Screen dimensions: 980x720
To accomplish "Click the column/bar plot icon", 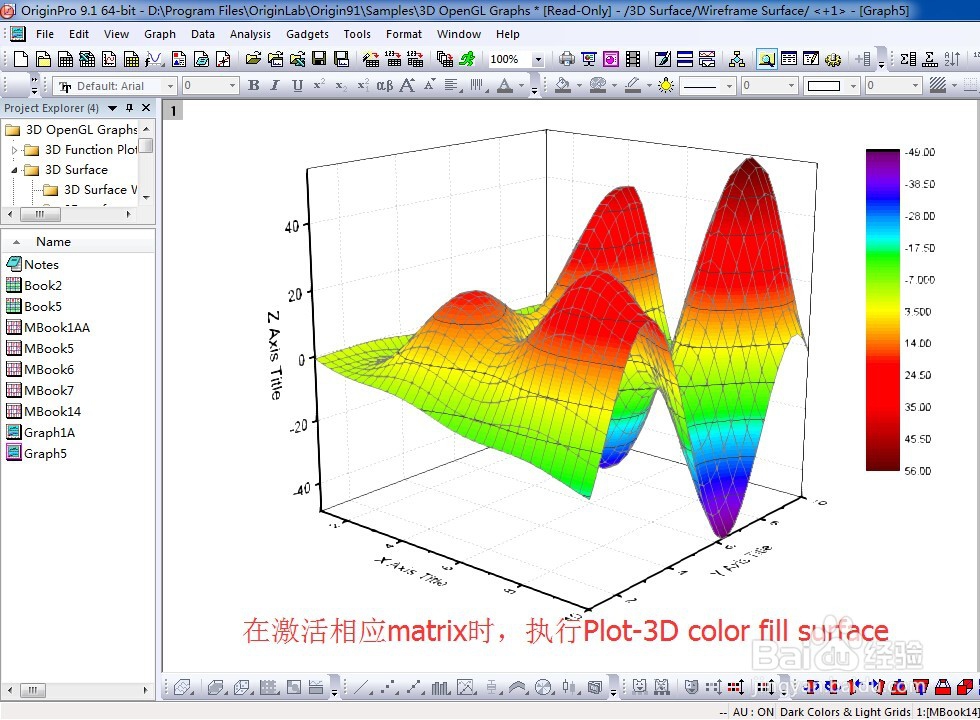I will 441,688.
